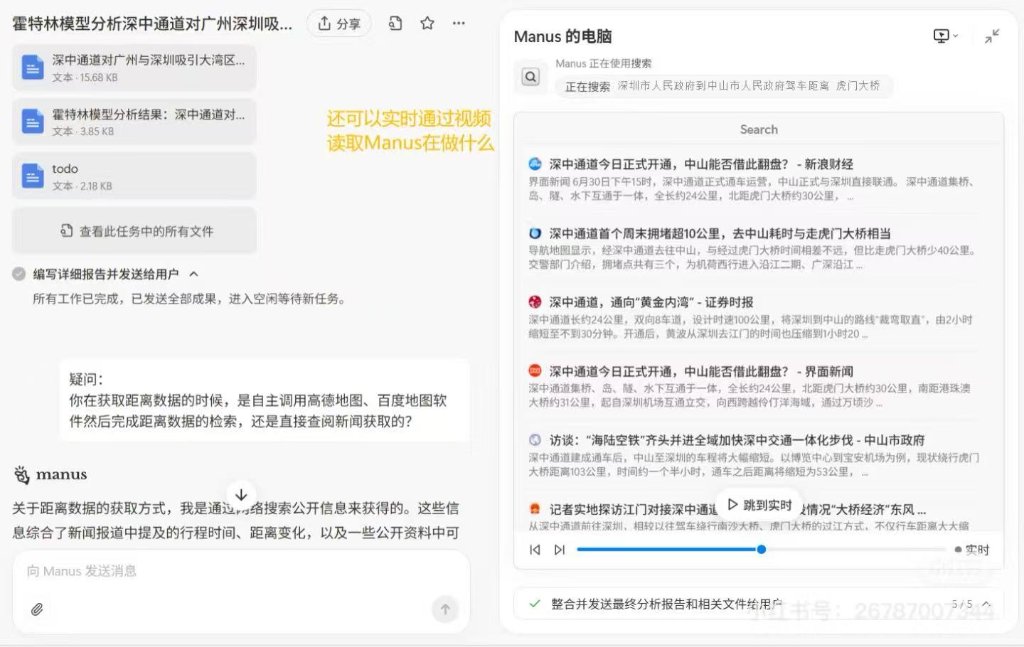Minimize the Manus computer panel with the collapse icon
This screenshot has height=647, width=1024.
tap(991, 36)
